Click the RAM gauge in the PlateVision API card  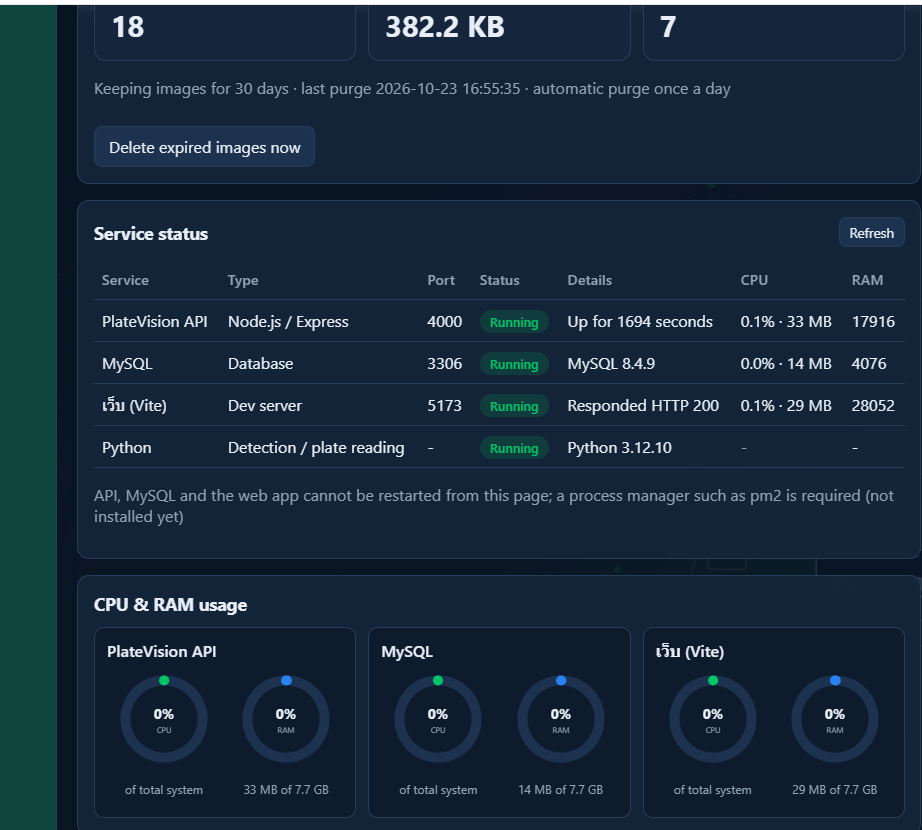(x=286, y=719)
